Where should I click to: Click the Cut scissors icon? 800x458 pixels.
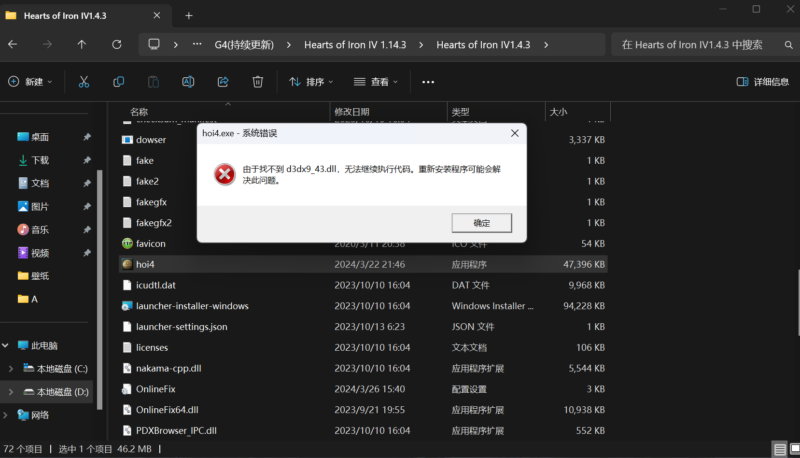[84, 82]
